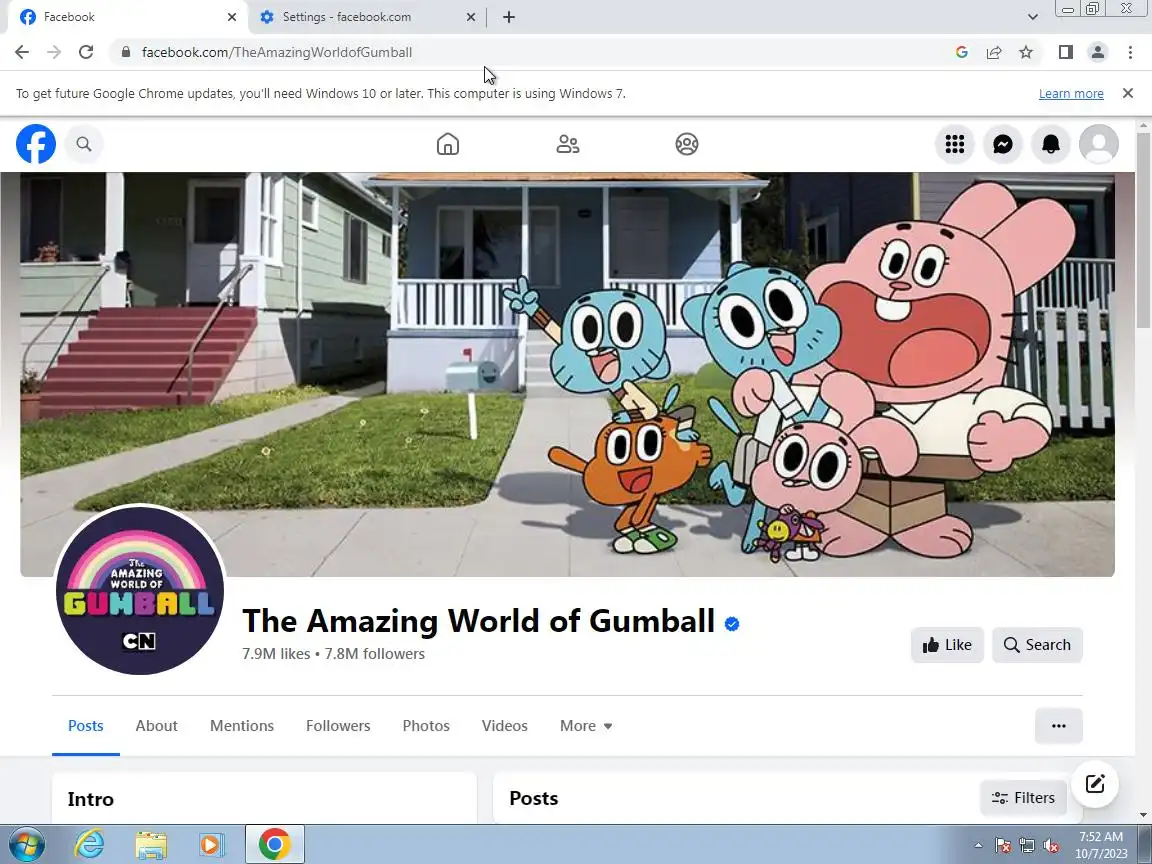Close the Facebook browser tab
The width and height of the screenshot is (1152, 864).
(232, 17)
